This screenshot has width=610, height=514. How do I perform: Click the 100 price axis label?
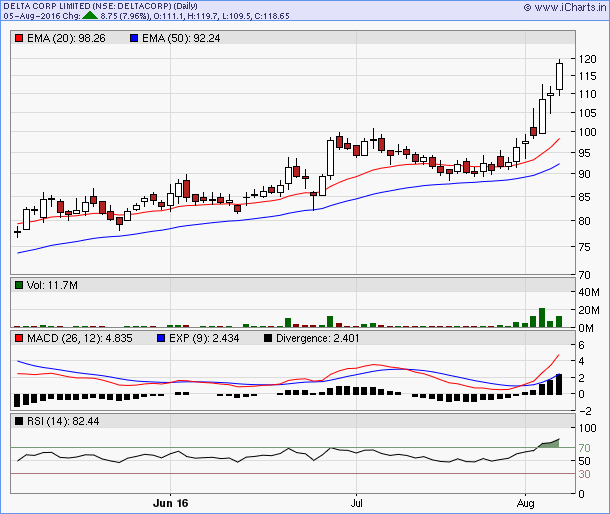pos(587,132)
